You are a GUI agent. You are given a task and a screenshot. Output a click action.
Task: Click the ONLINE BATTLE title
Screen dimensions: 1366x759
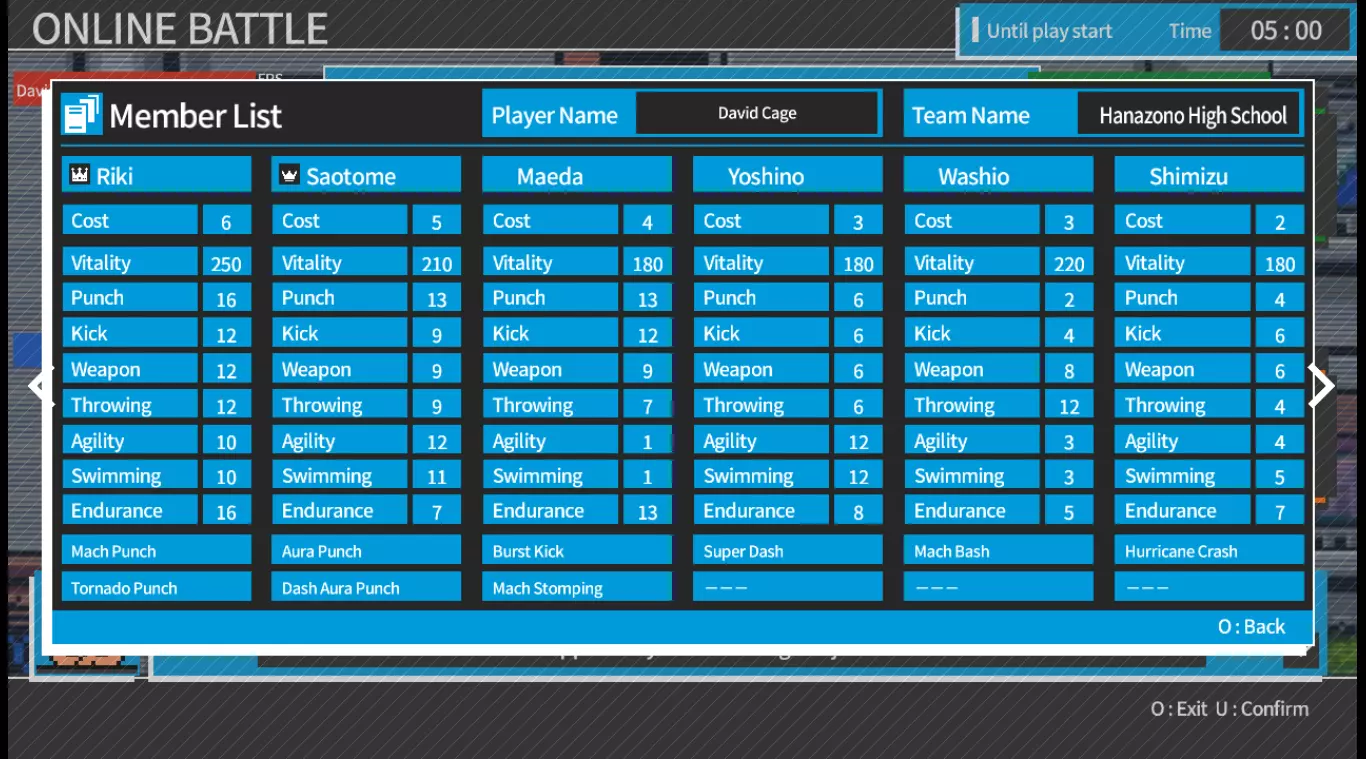pos(180,30)
